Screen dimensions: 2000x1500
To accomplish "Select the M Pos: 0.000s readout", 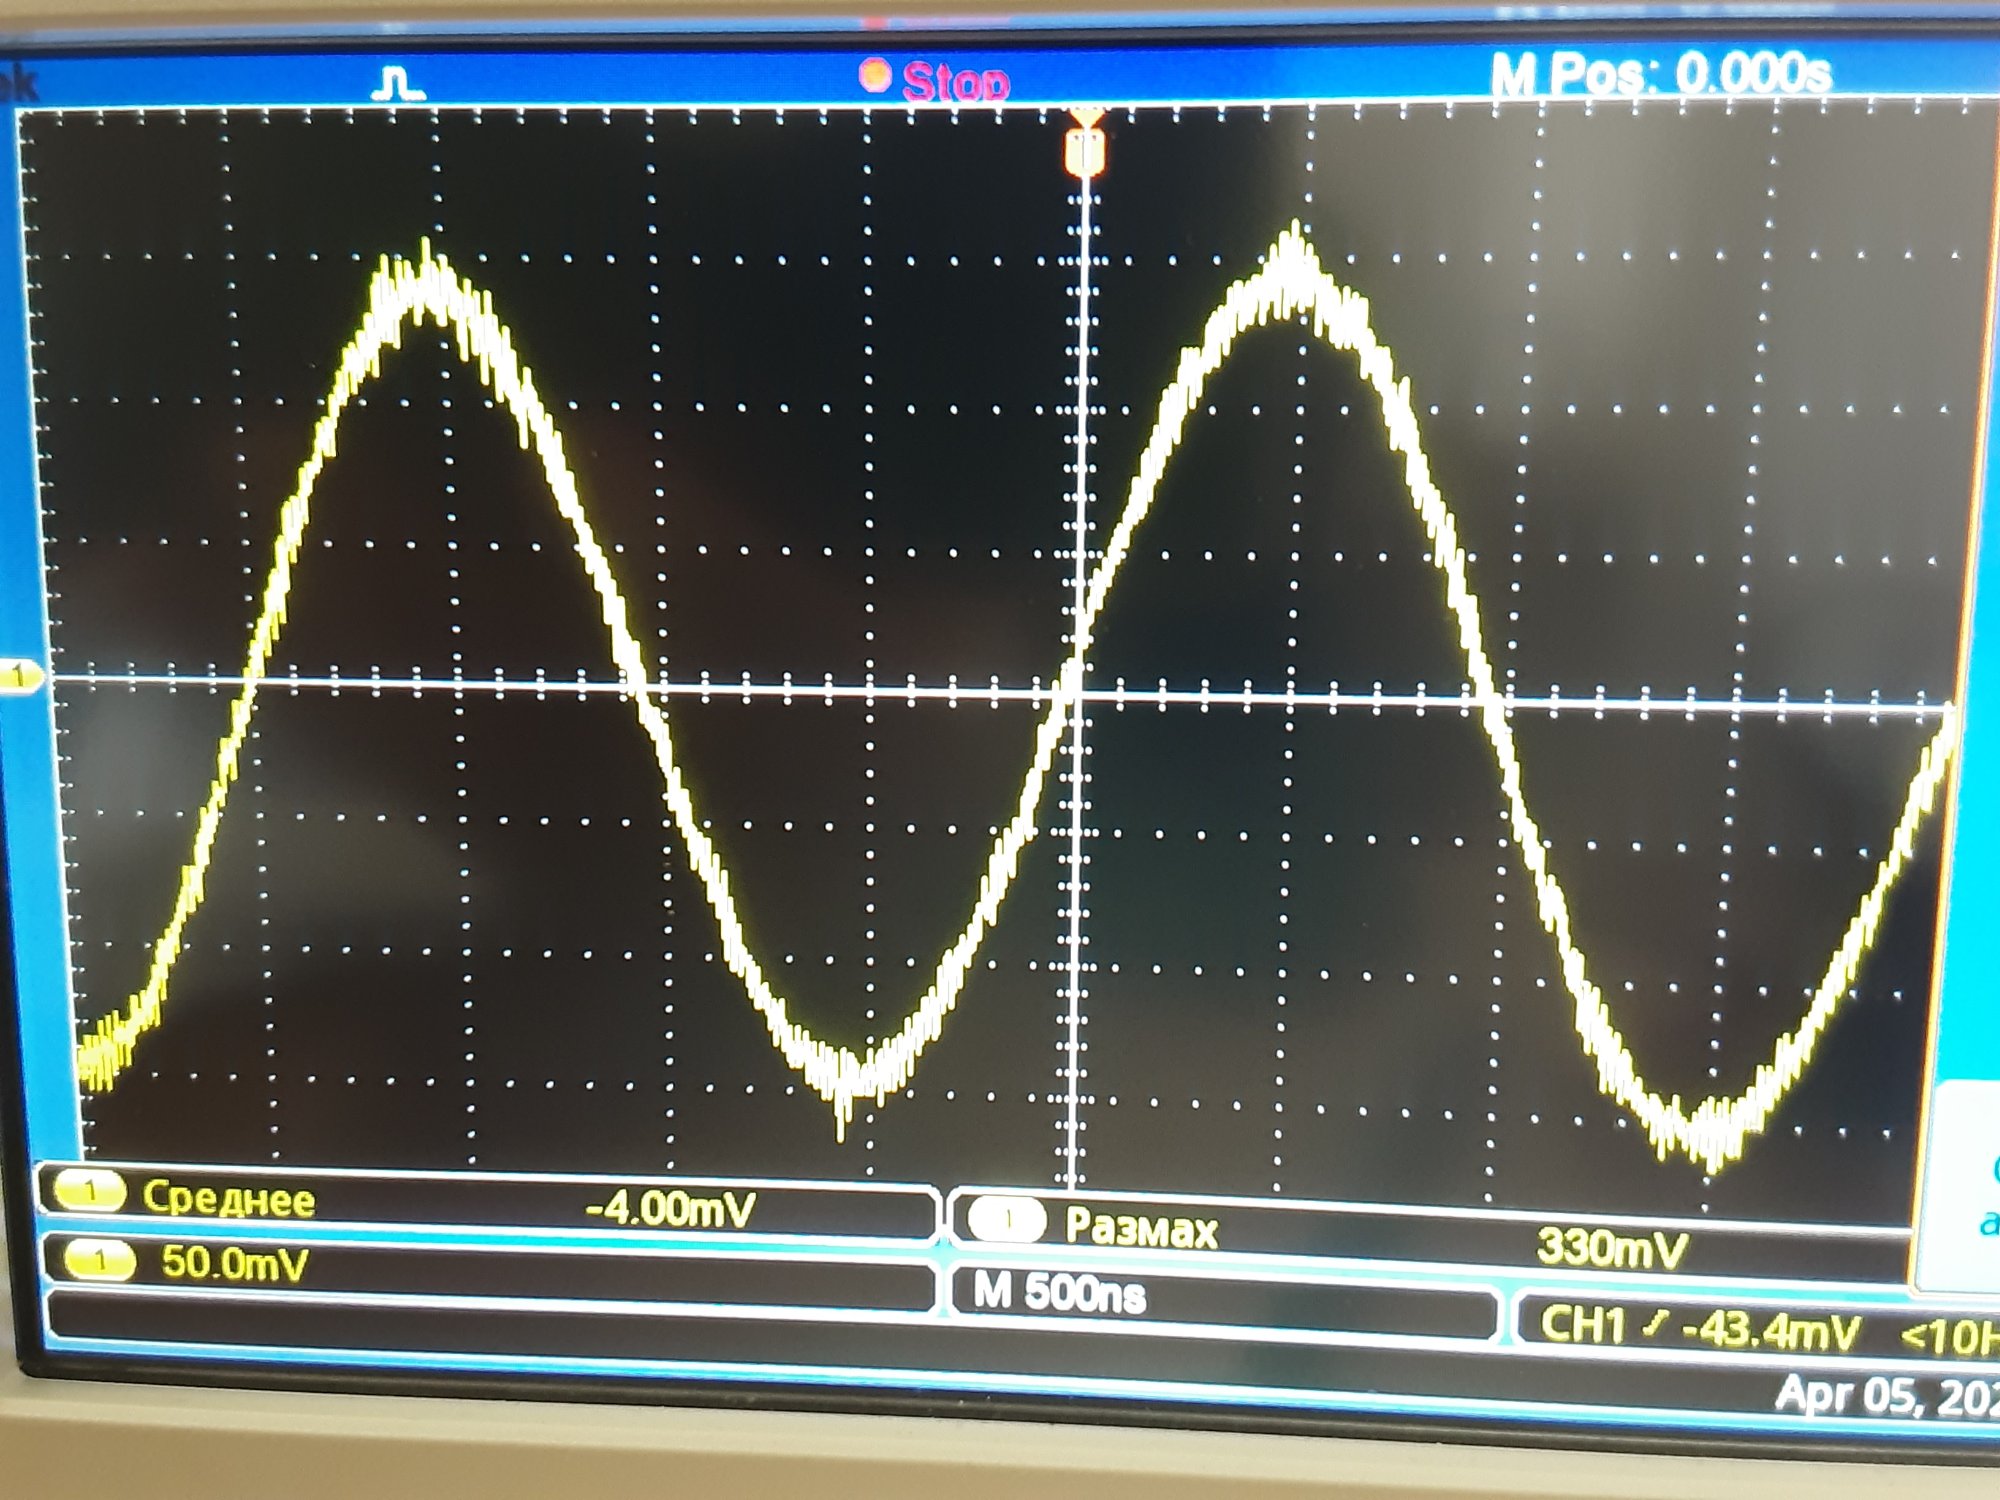I will pos(1660,74).
